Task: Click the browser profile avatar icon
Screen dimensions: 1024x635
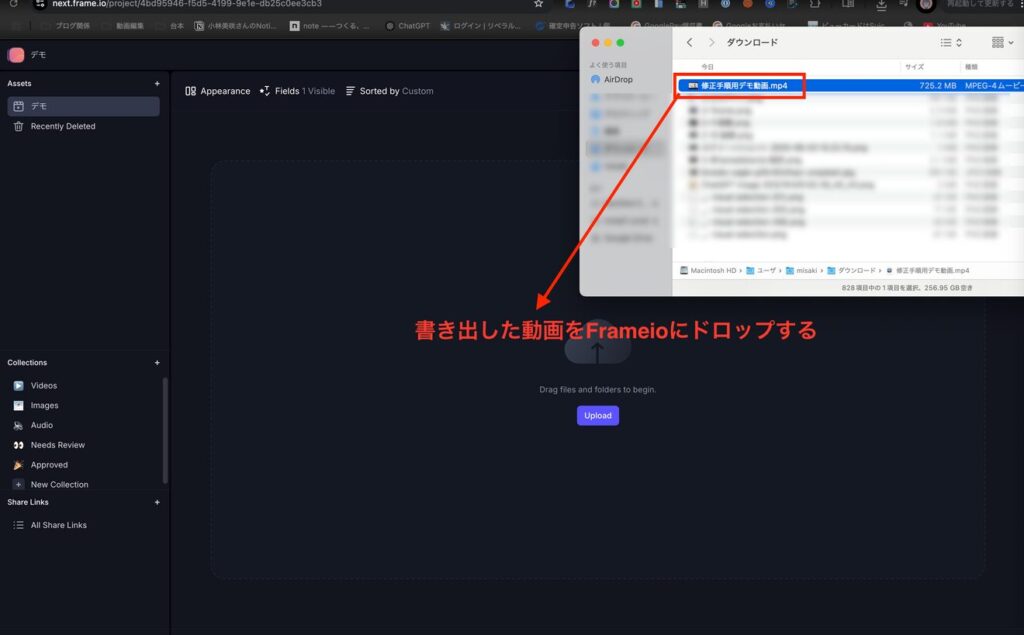Action: click(x=925, y=5)
